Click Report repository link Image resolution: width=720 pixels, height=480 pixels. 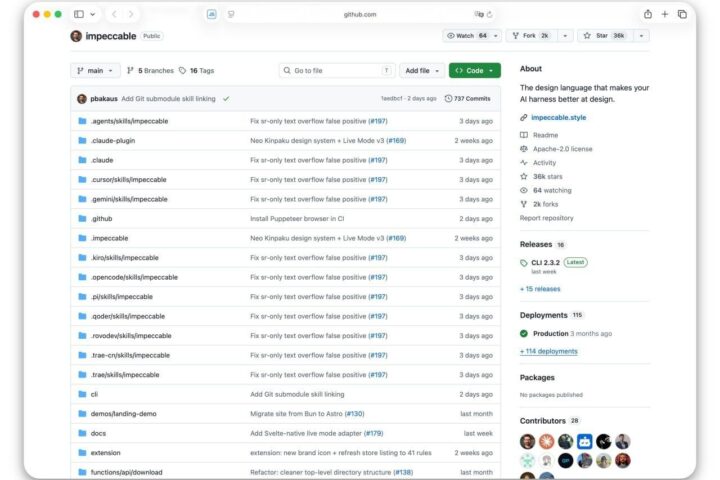coord(546,218)
